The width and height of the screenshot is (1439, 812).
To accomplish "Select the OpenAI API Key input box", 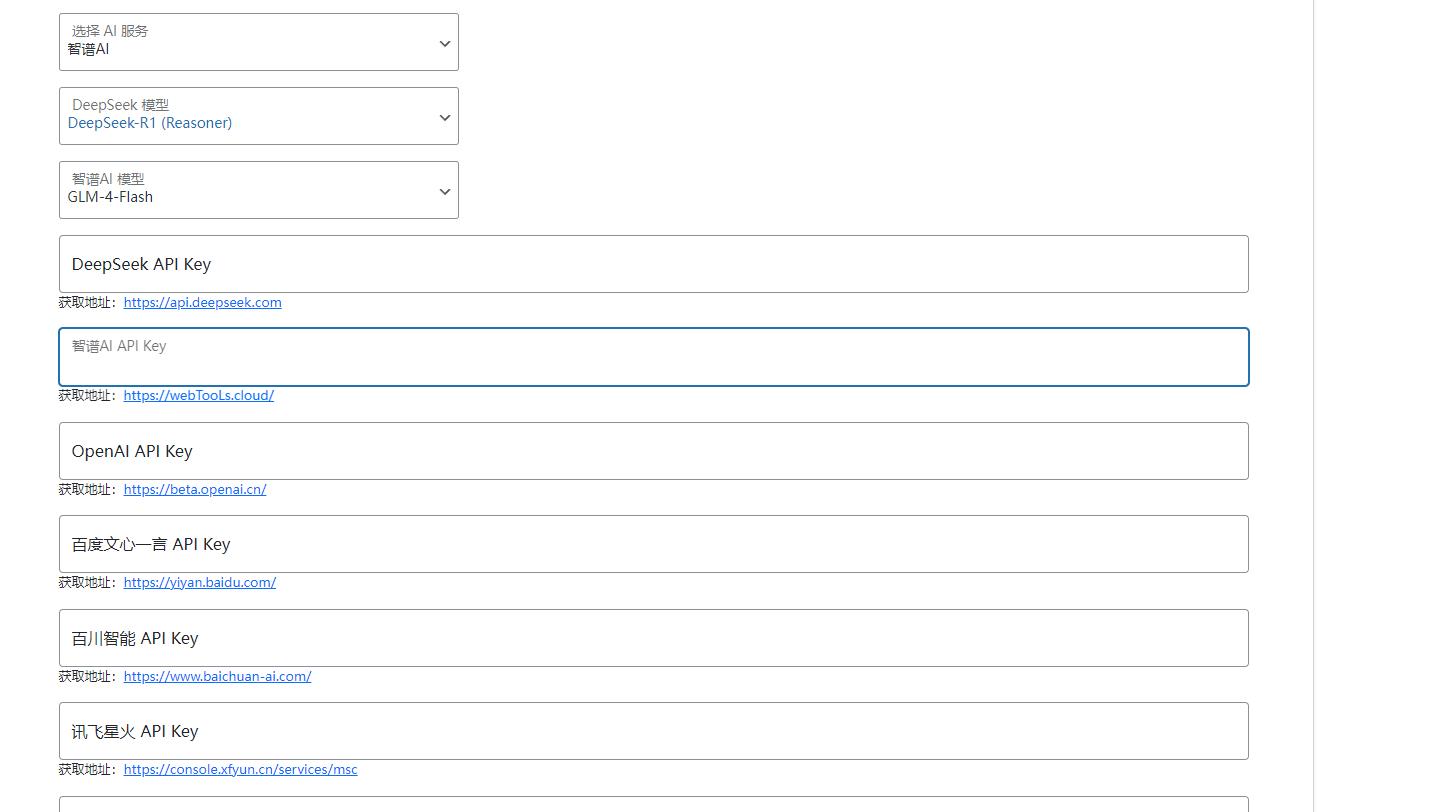I will click(654, 451).
